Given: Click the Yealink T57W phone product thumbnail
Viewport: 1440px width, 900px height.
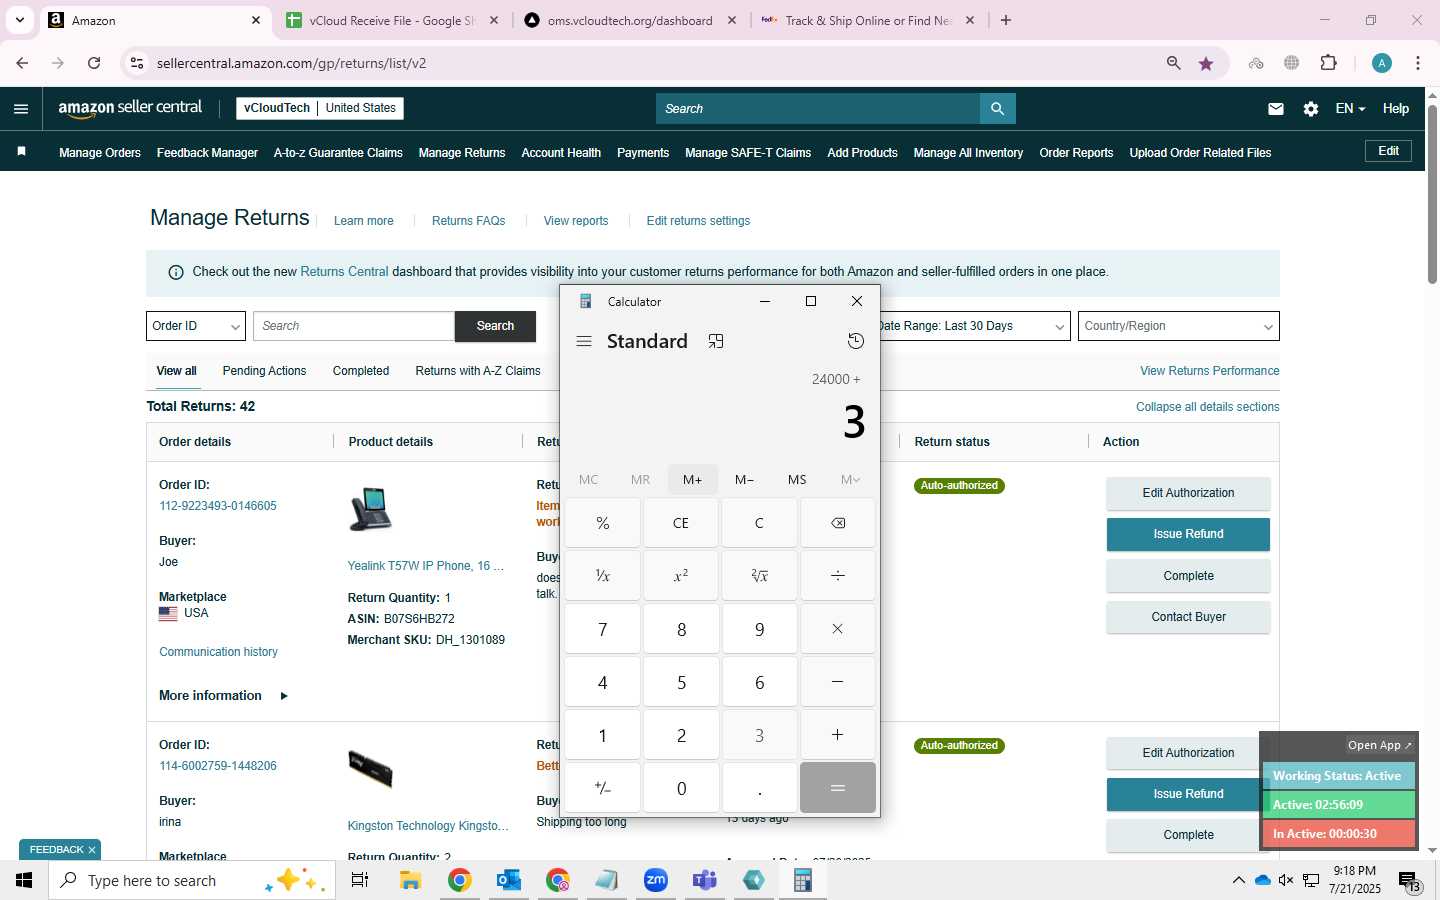Looking at the screenshot, I should tap(371, 509).
